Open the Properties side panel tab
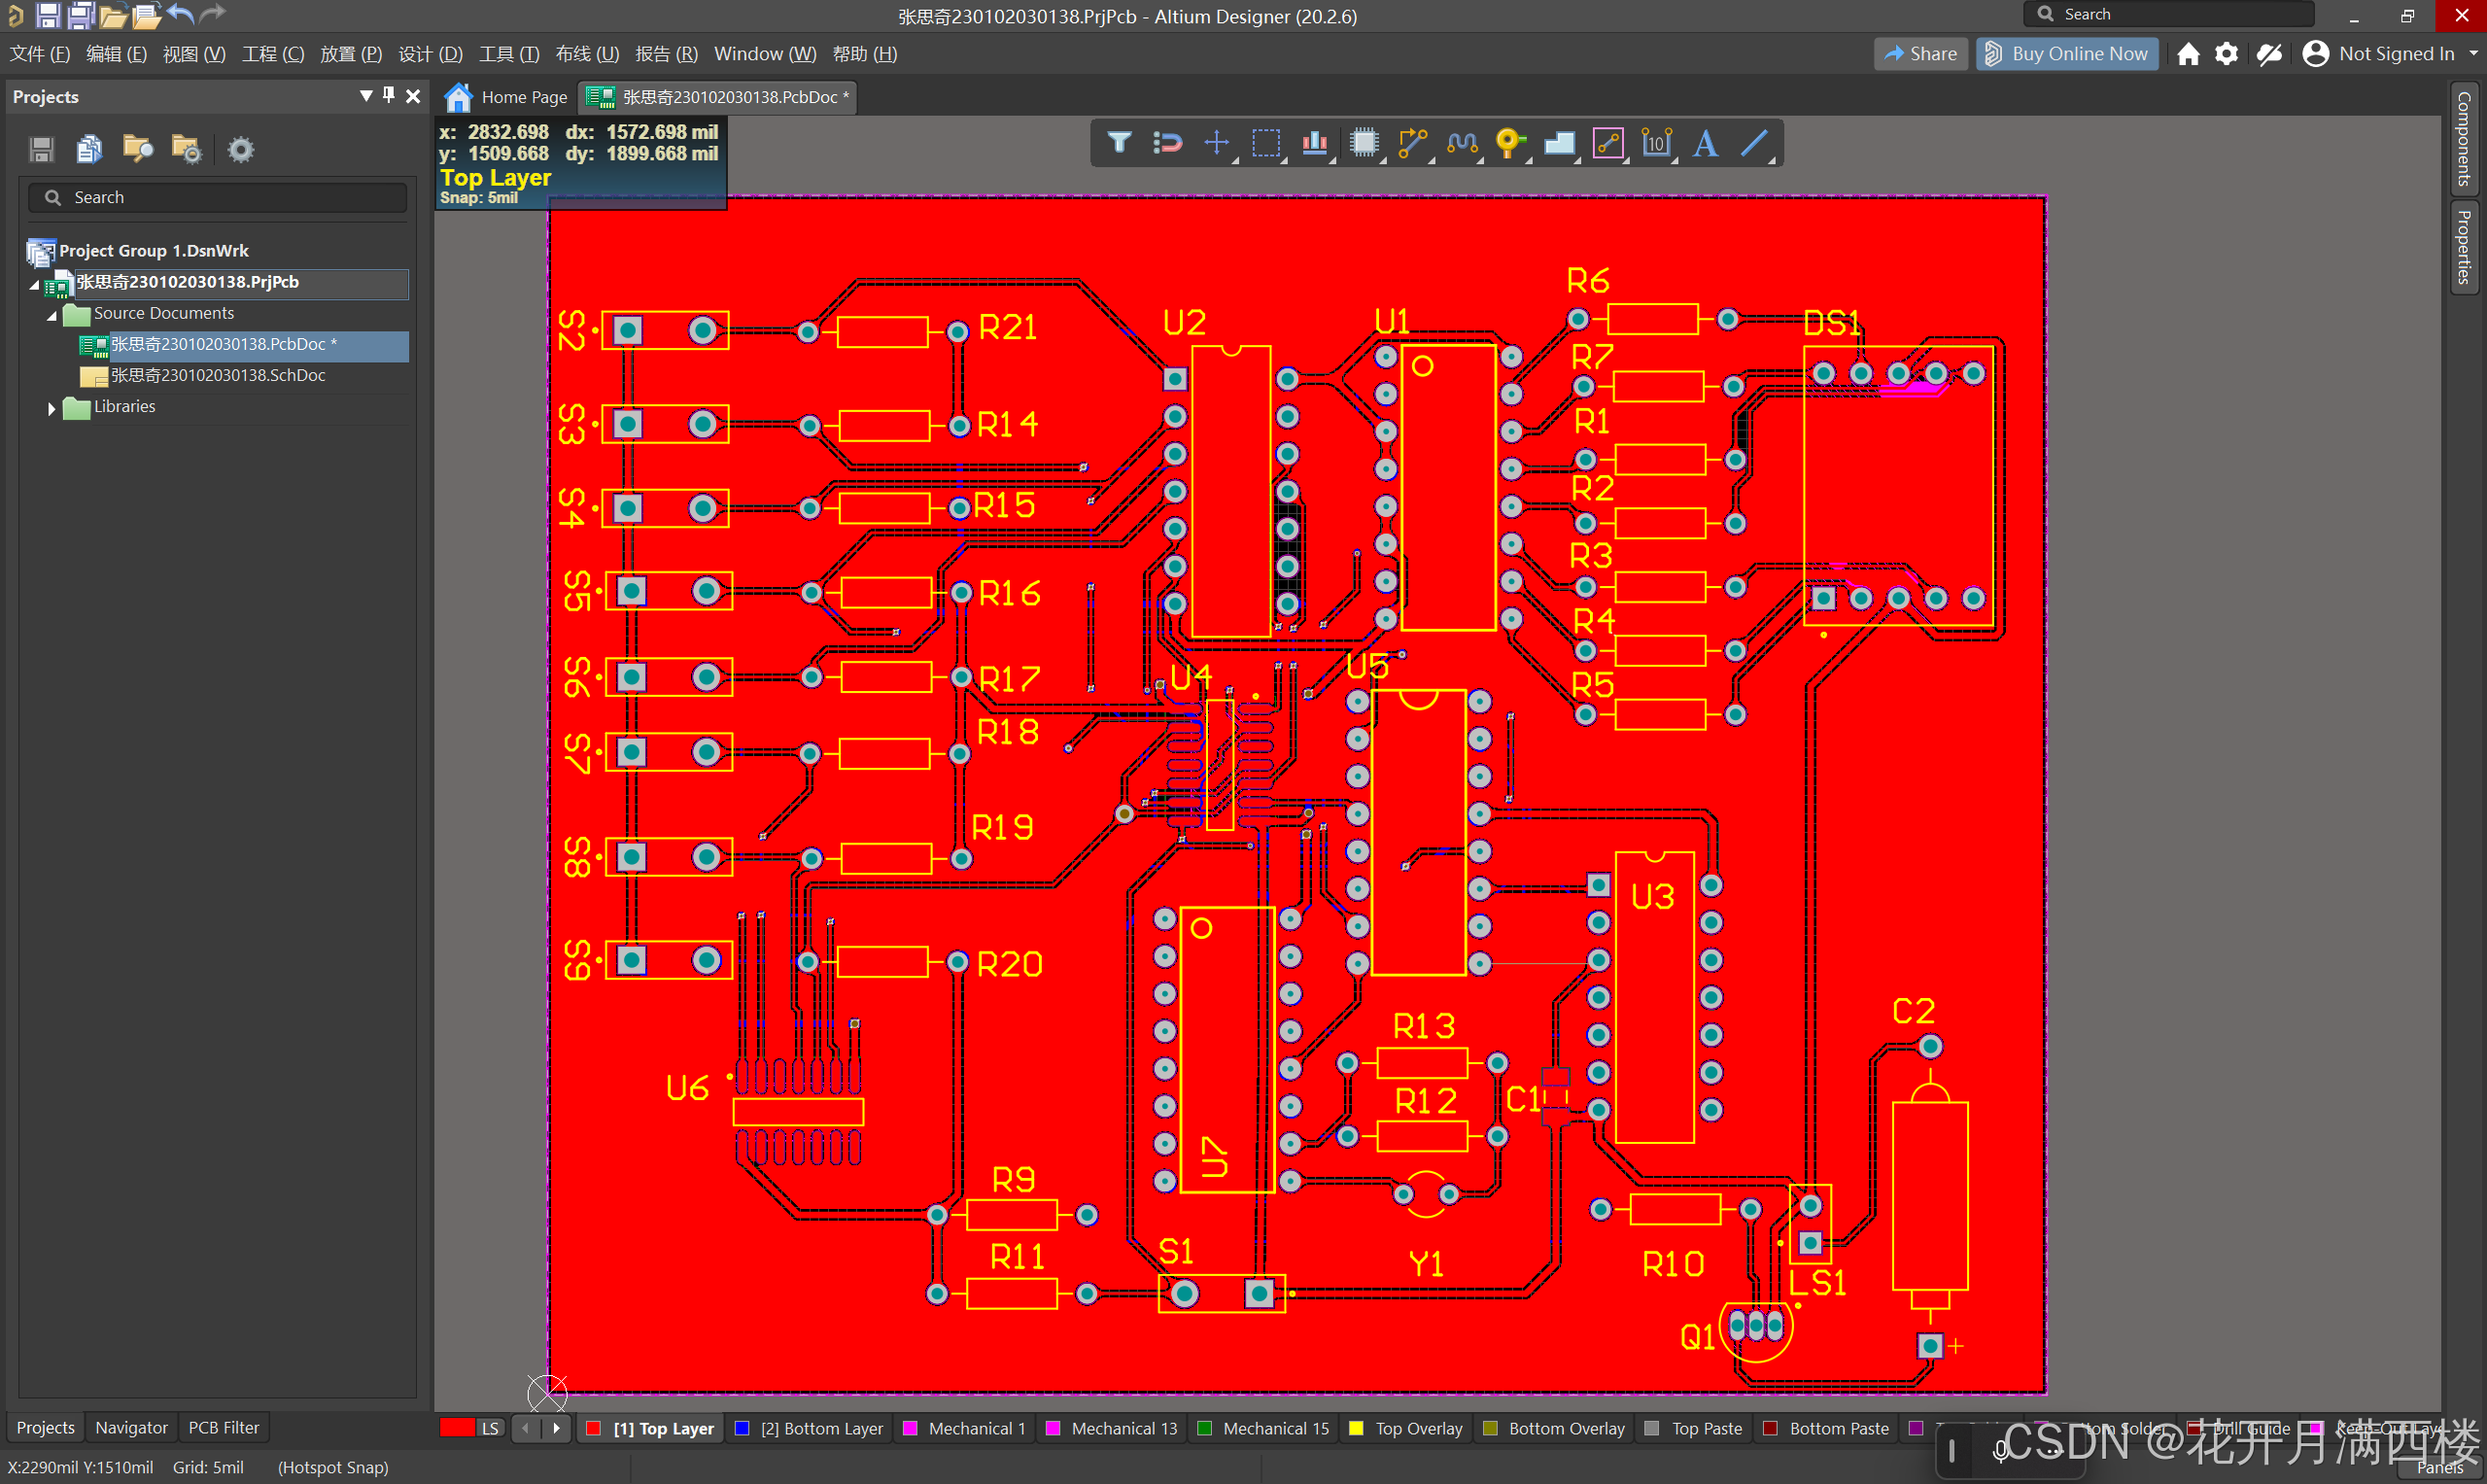The image size is (2487, 1484). (2464, 247)
